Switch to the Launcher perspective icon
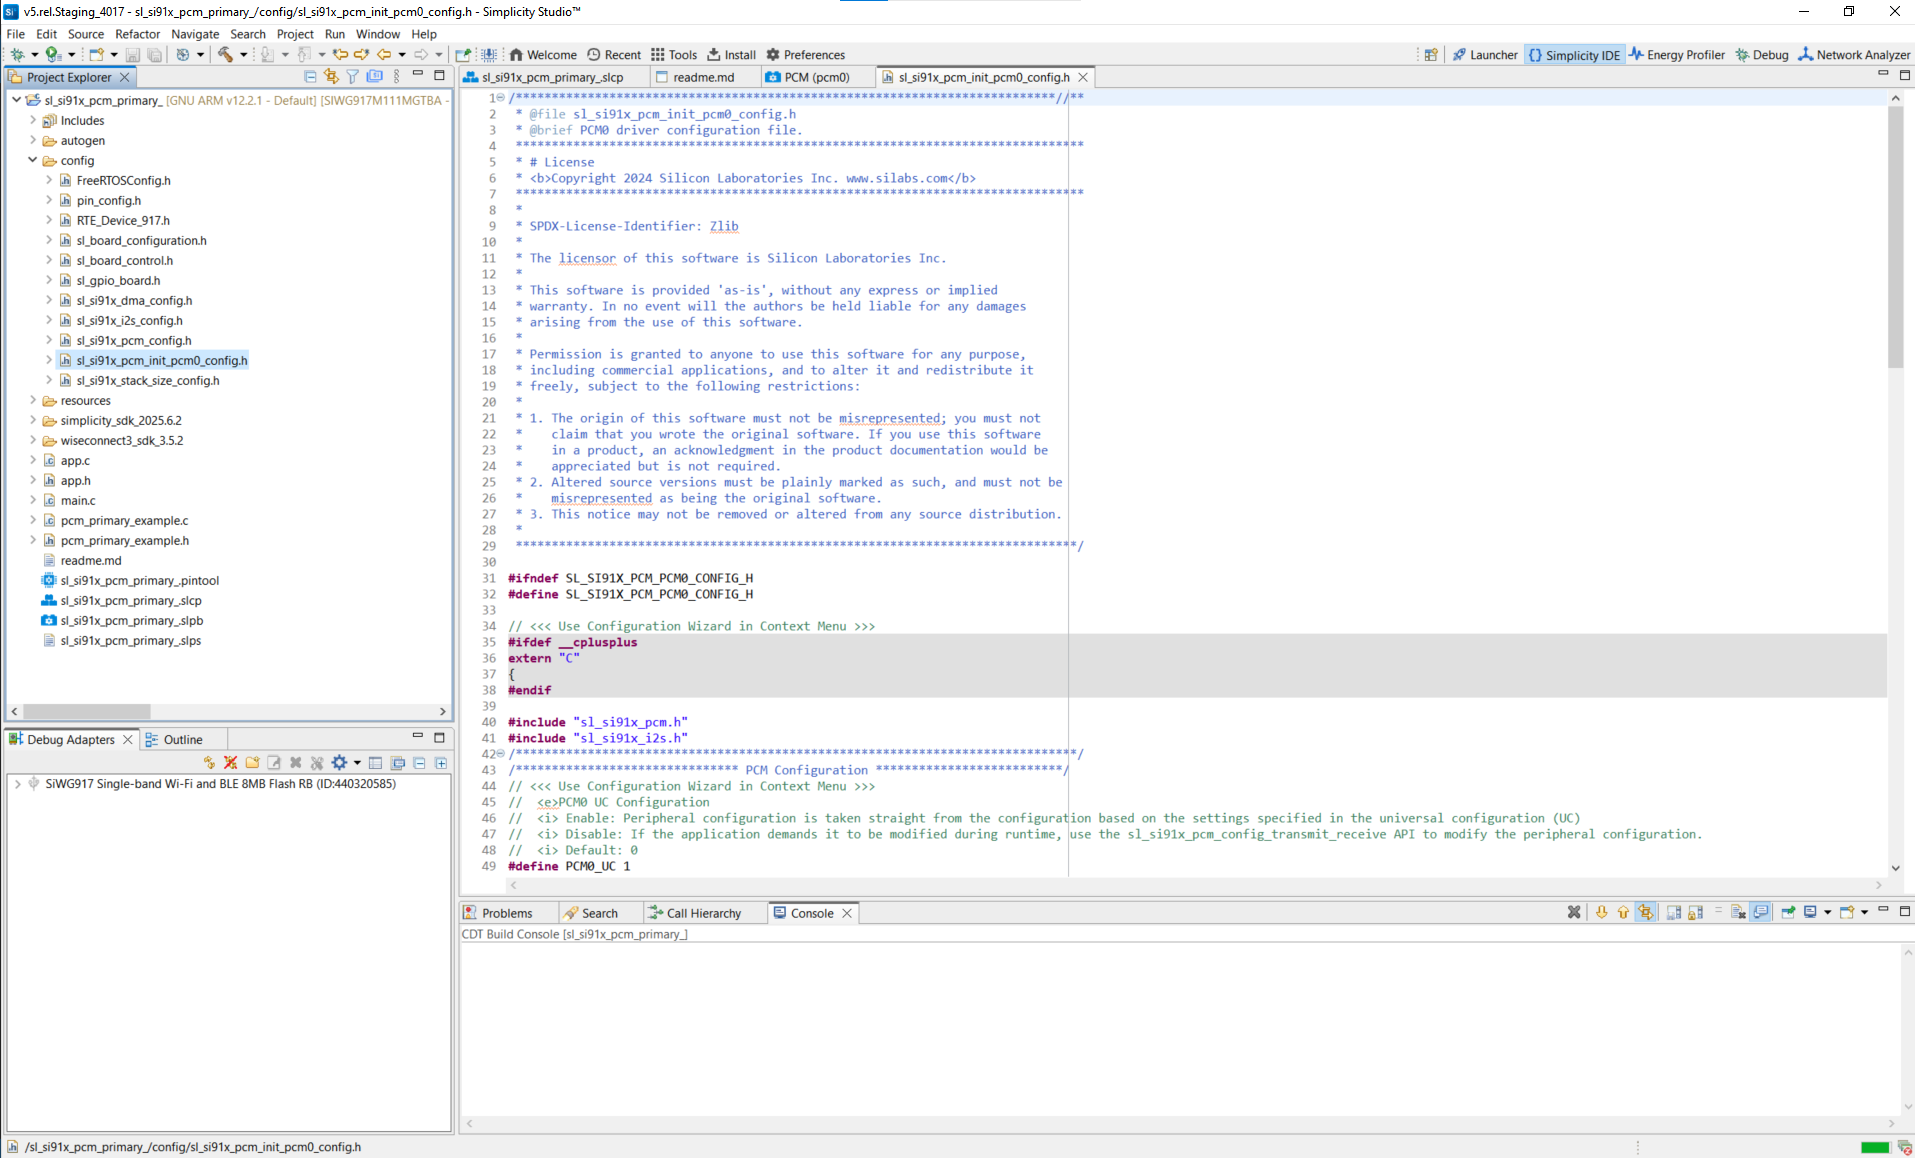The height and width of the screenshot is (1158, 1915). click(1485, 55)
